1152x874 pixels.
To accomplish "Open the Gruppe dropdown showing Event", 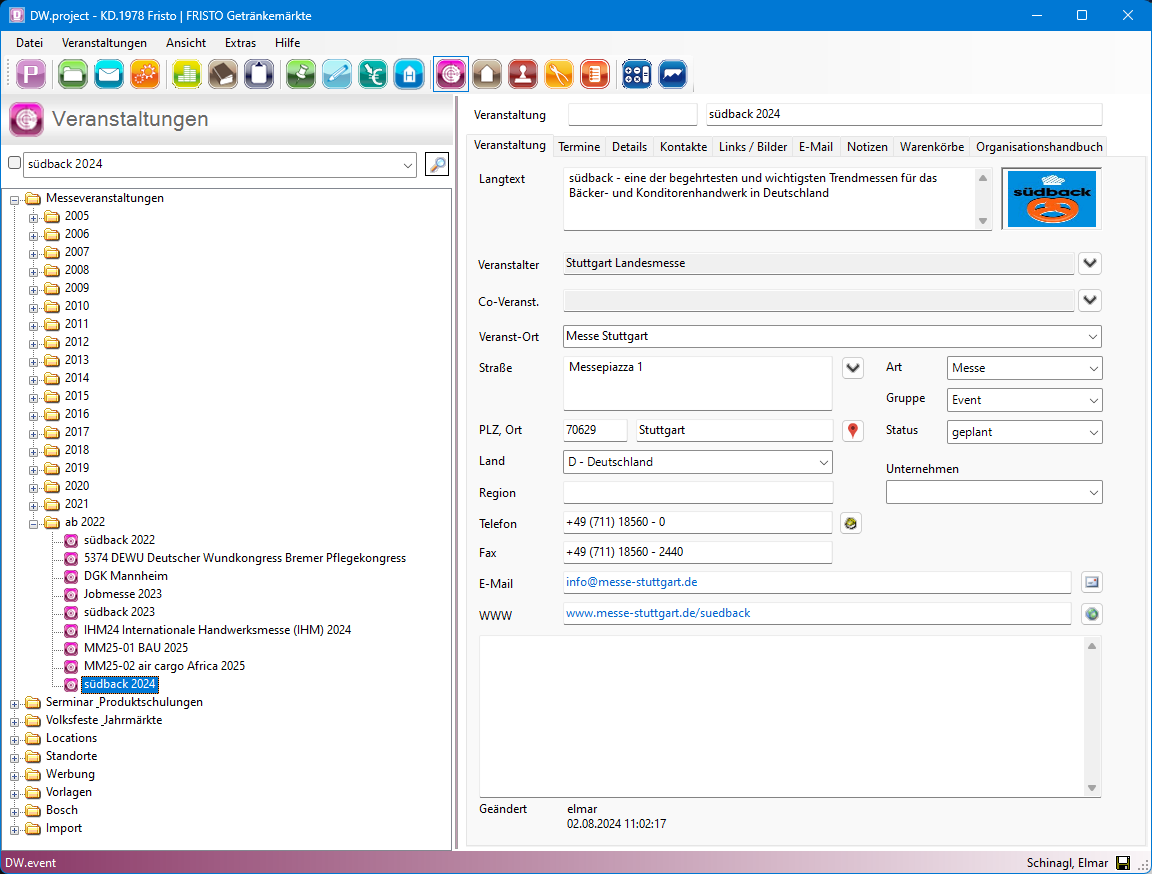I will pyautogui.click(x=1093, y=400).
